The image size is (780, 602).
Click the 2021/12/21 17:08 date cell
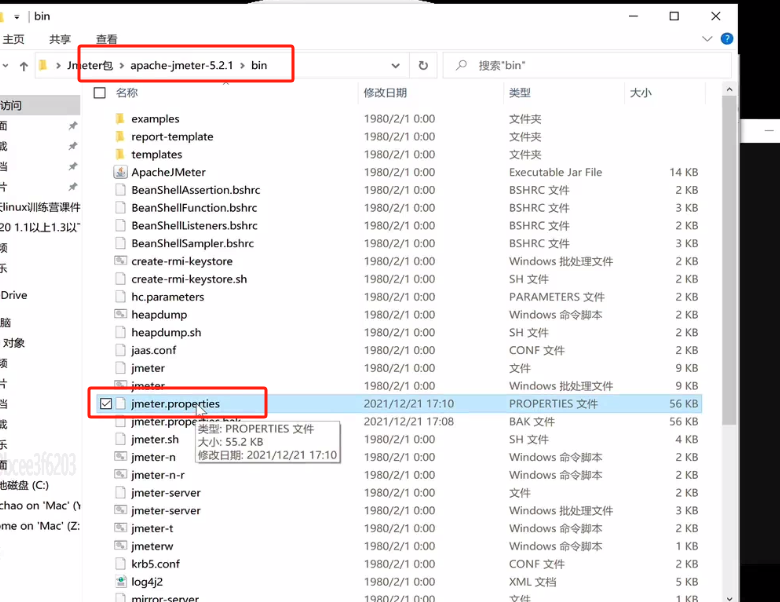[x=408, y=421]
